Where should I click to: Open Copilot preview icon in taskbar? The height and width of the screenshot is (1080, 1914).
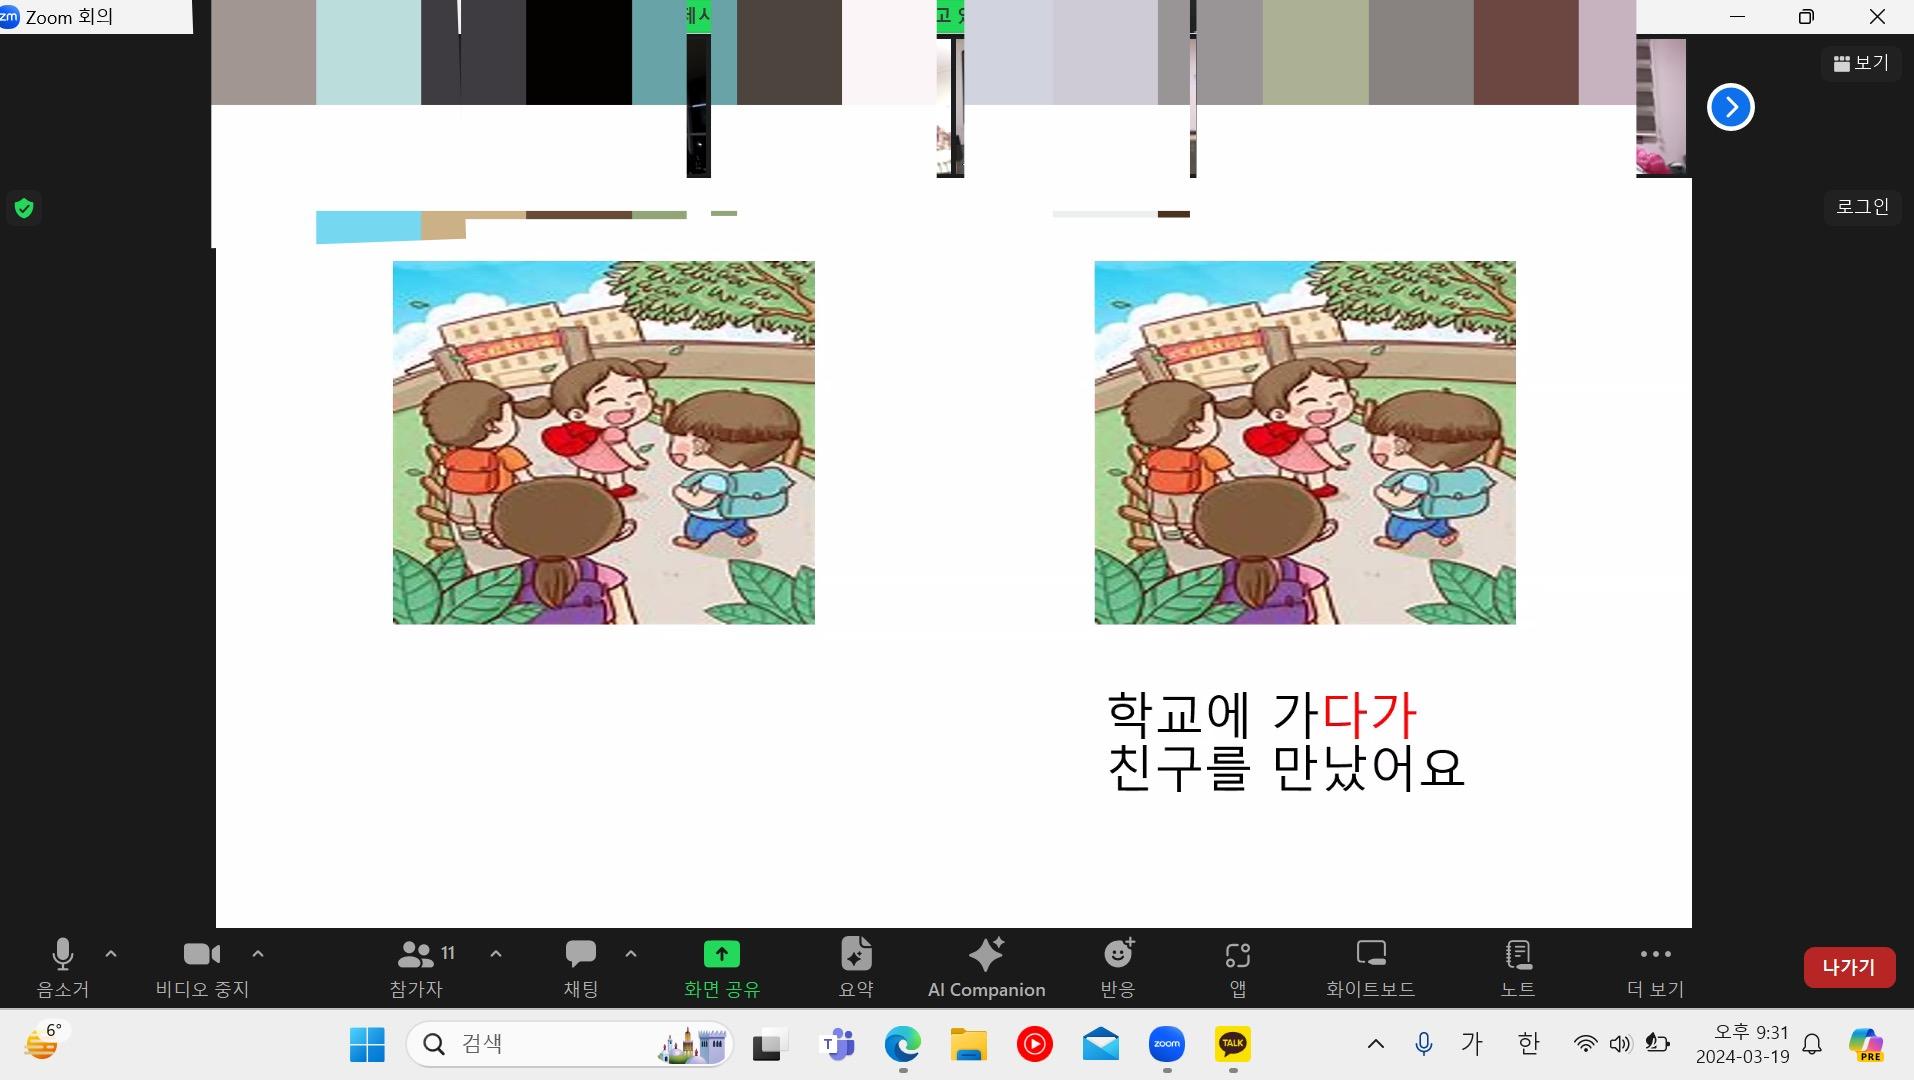[x=1866, y=1045]
